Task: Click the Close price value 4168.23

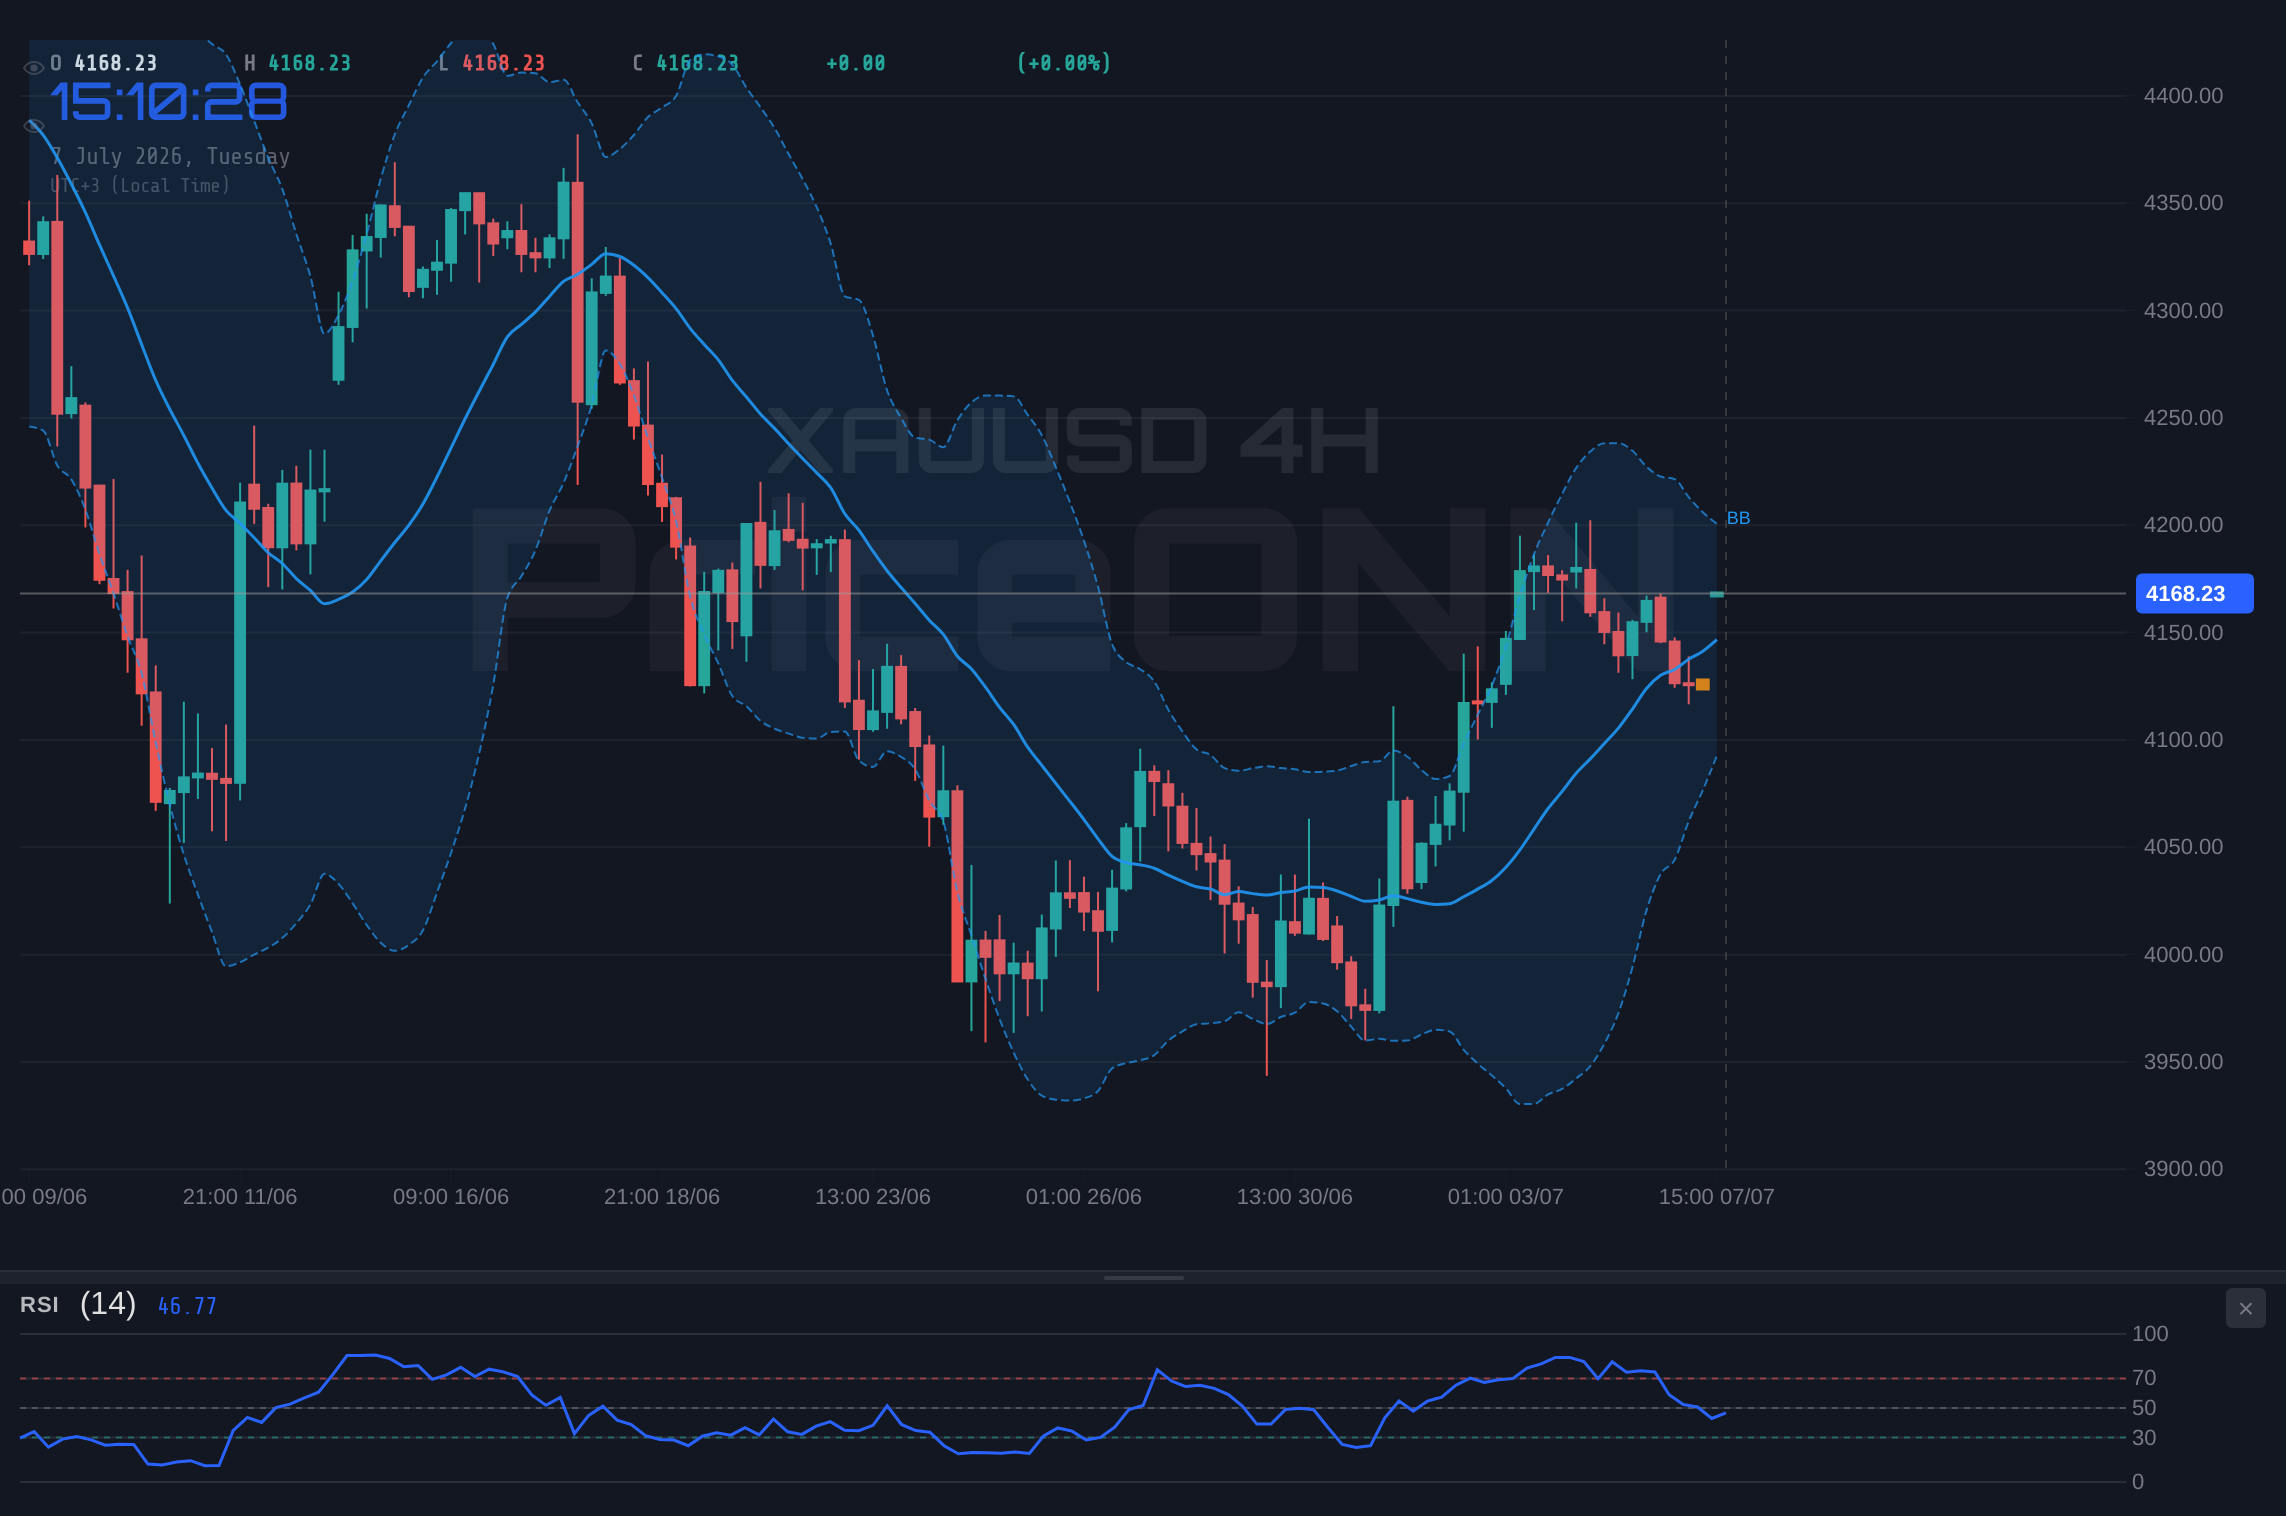Action: pos(697,63)
